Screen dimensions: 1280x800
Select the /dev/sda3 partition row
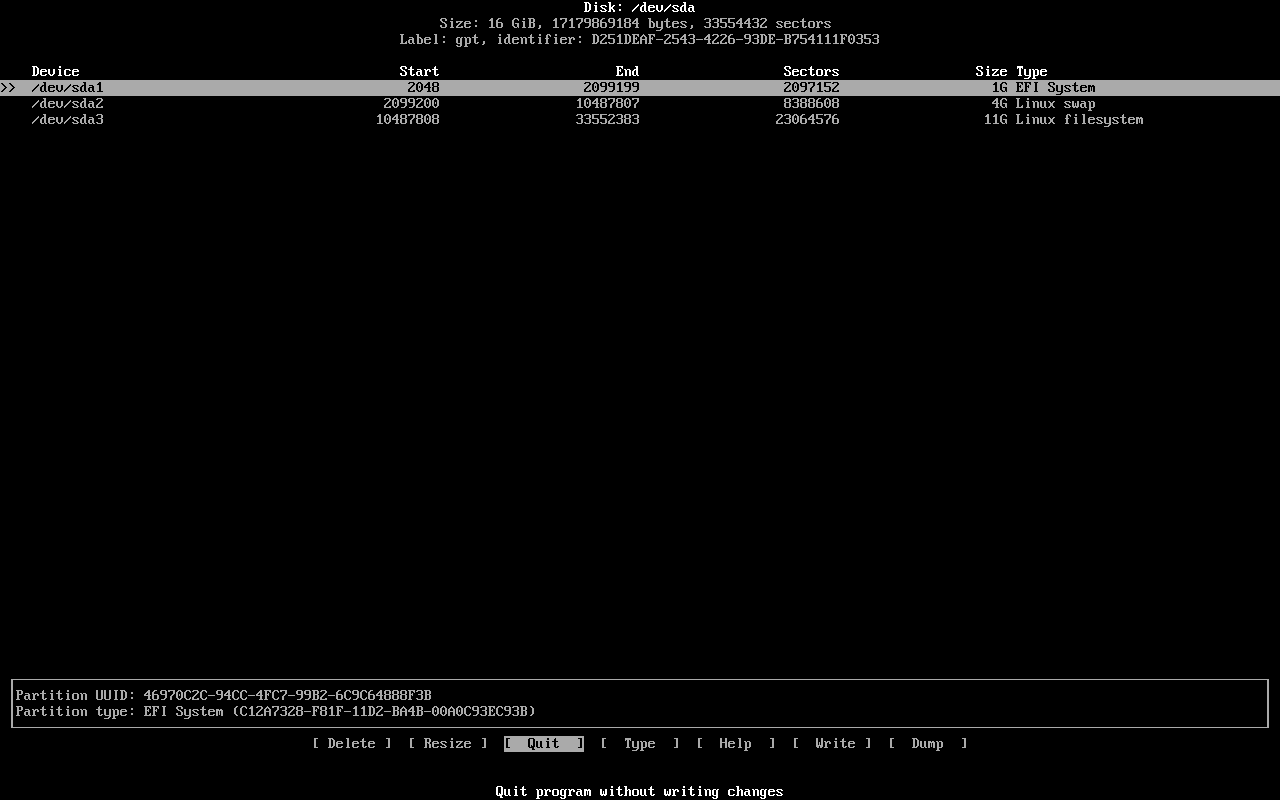[x=67, y=119]
